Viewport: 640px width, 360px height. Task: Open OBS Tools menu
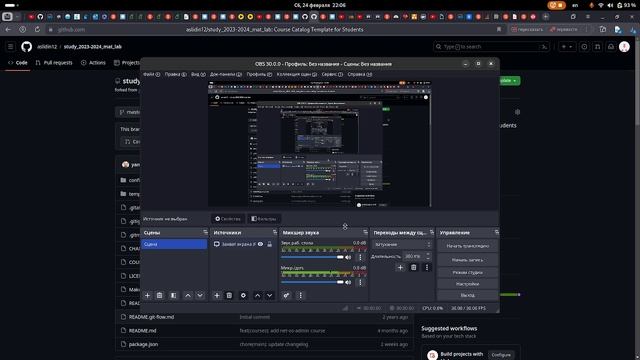(x=332, y=74)
